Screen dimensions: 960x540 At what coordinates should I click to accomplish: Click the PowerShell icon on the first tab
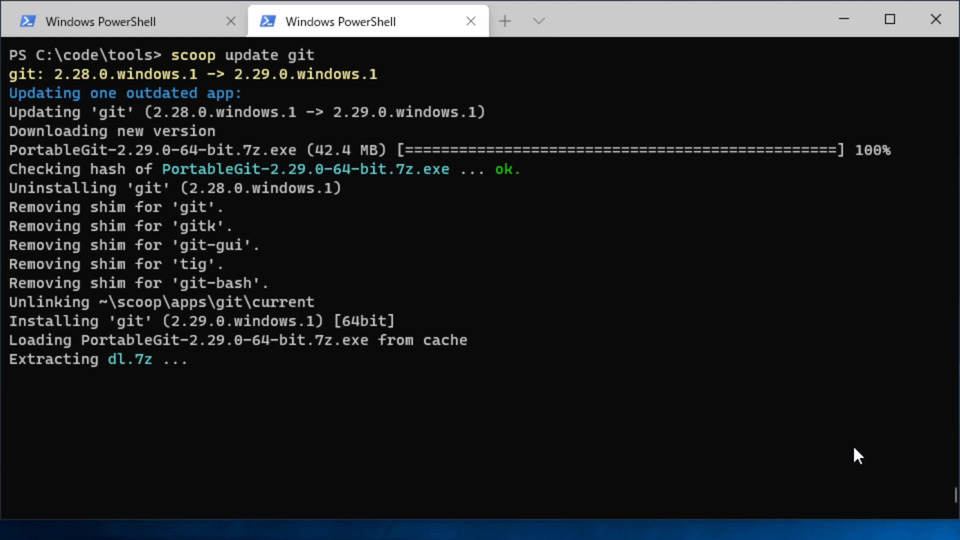click(x=28, y=21)
